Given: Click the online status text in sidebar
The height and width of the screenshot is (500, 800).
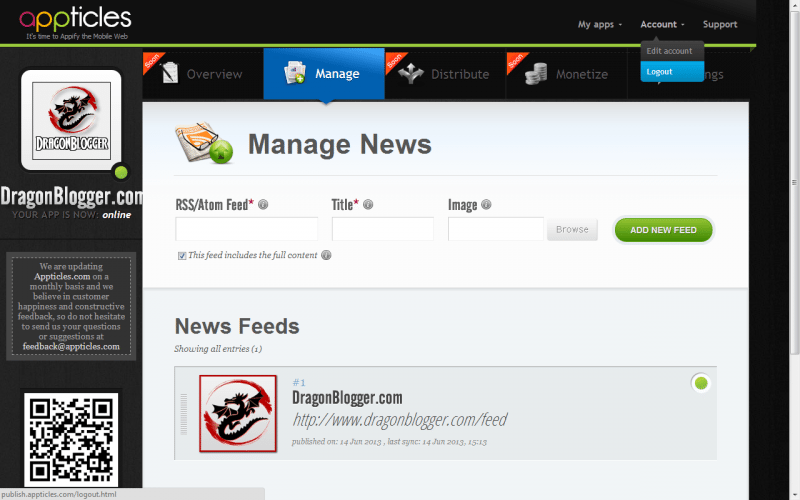Looking at the screenshot, I should point(116,215).
